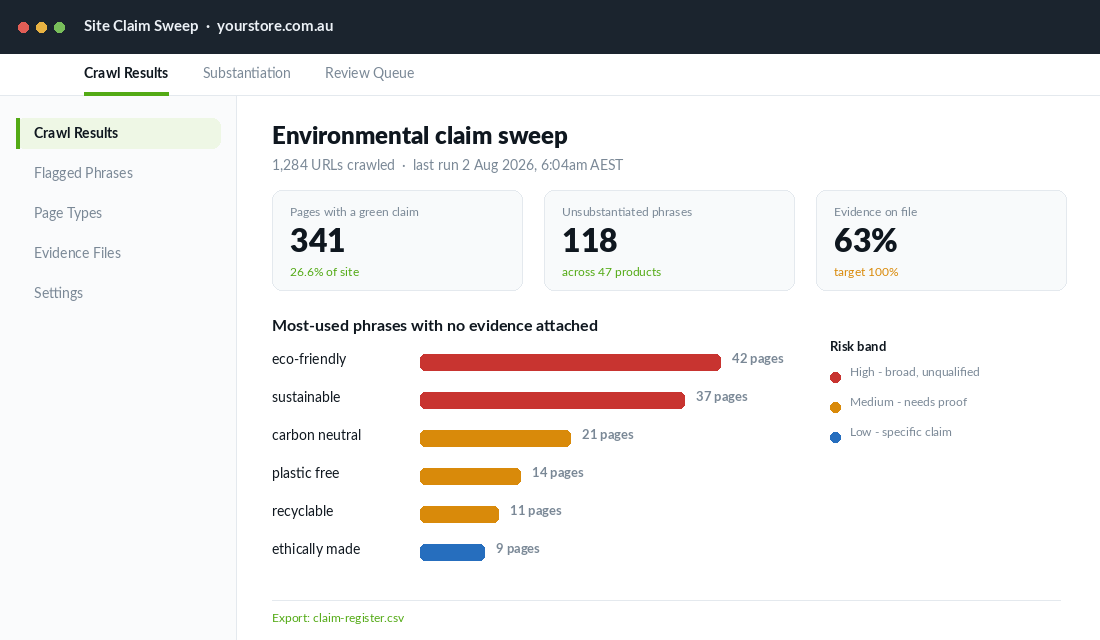This screenshot has width=1100, height=640.
Task: Click the 'Environmental claim sweep' heading
Action: pos(420,135)
